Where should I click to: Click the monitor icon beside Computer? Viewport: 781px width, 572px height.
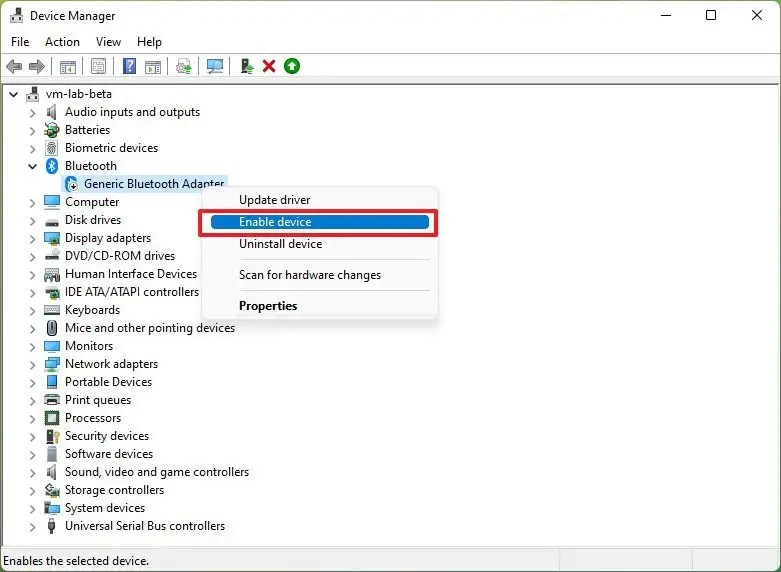52,202
